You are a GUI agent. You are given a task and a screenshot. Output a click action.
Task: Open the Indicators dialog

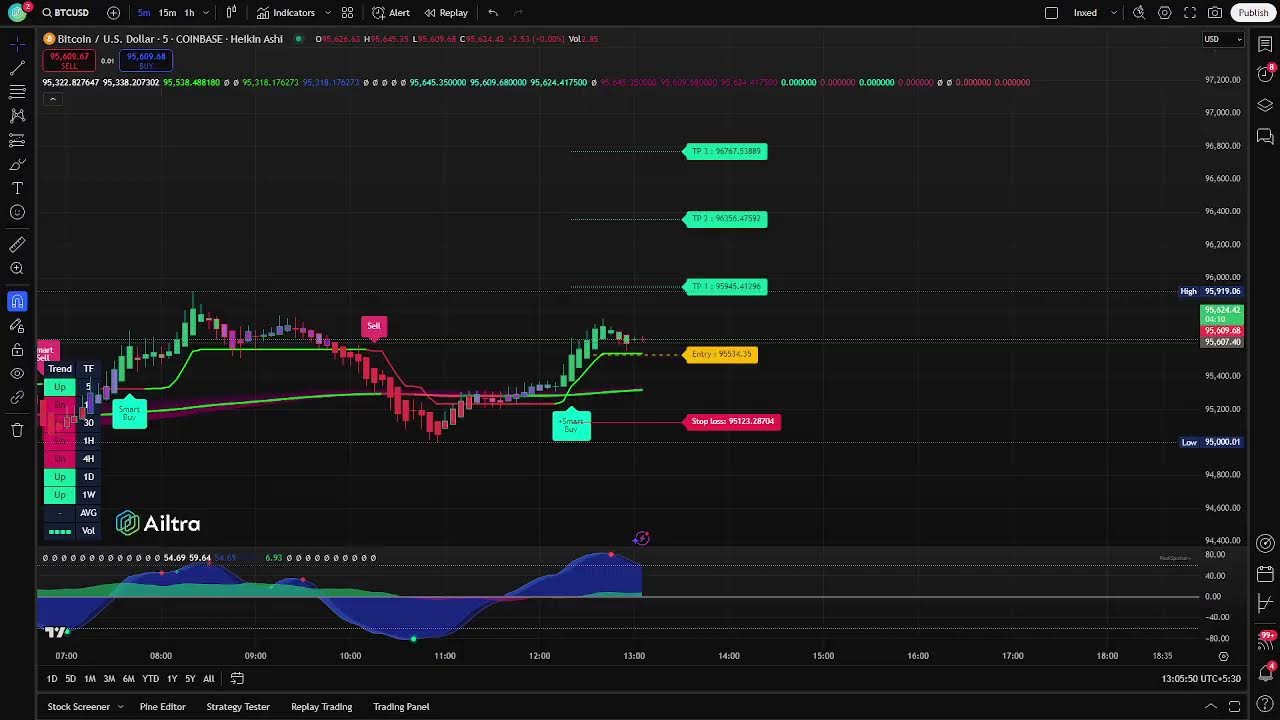[x=286, y=13]
